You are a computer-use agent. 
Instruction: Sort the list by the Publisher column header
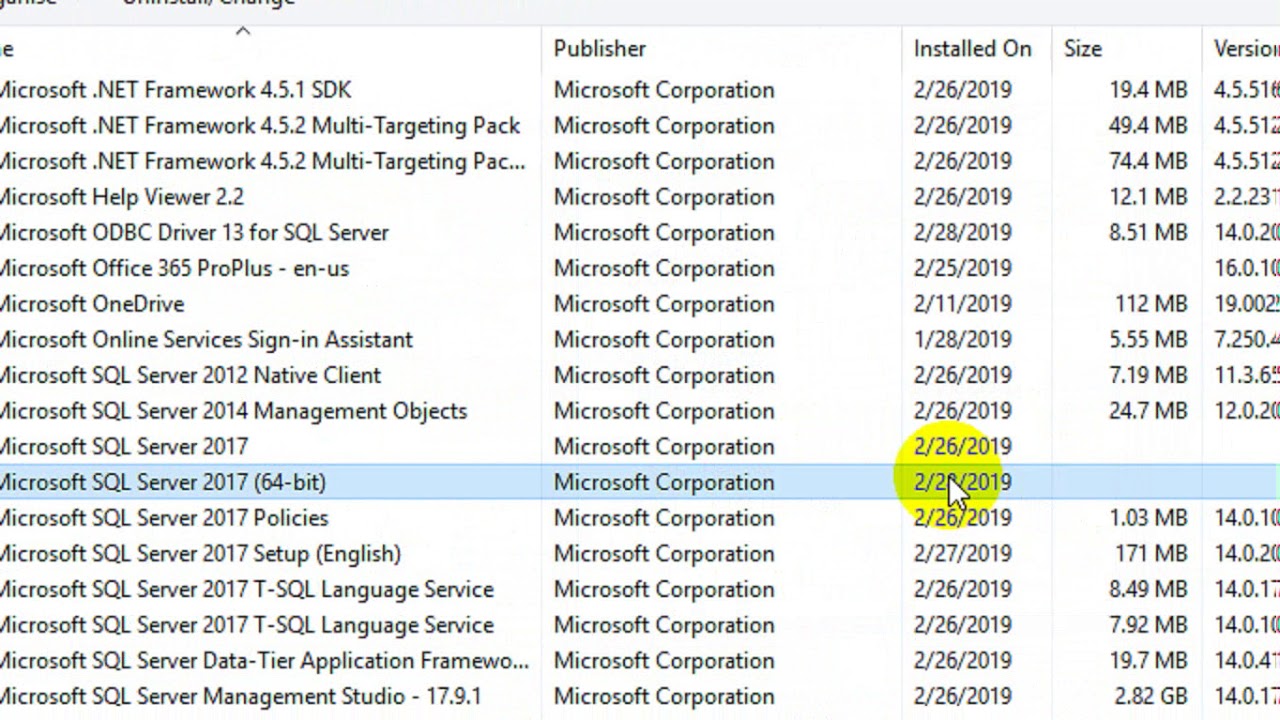600,48
